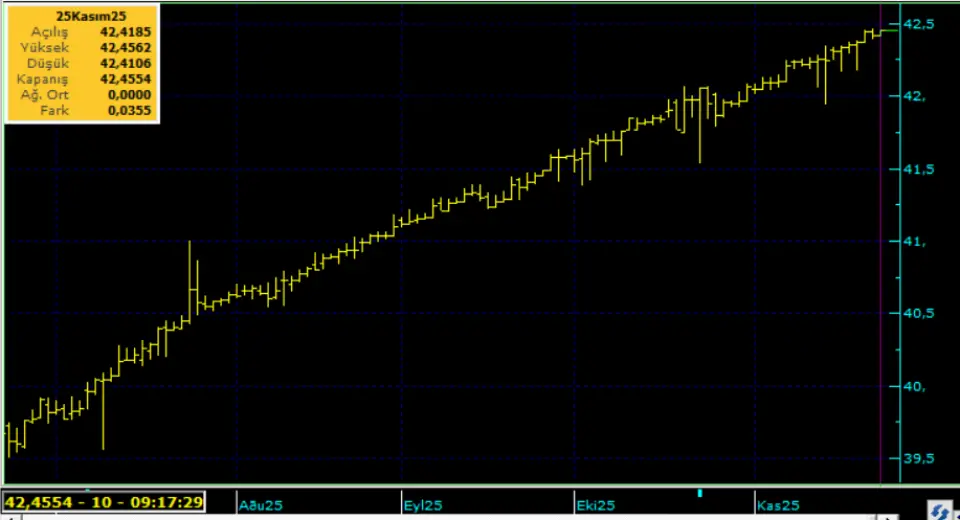Click the small cyan marker on time axis
The height and width of the screenshot is (520, 960).
click(700, 493)
